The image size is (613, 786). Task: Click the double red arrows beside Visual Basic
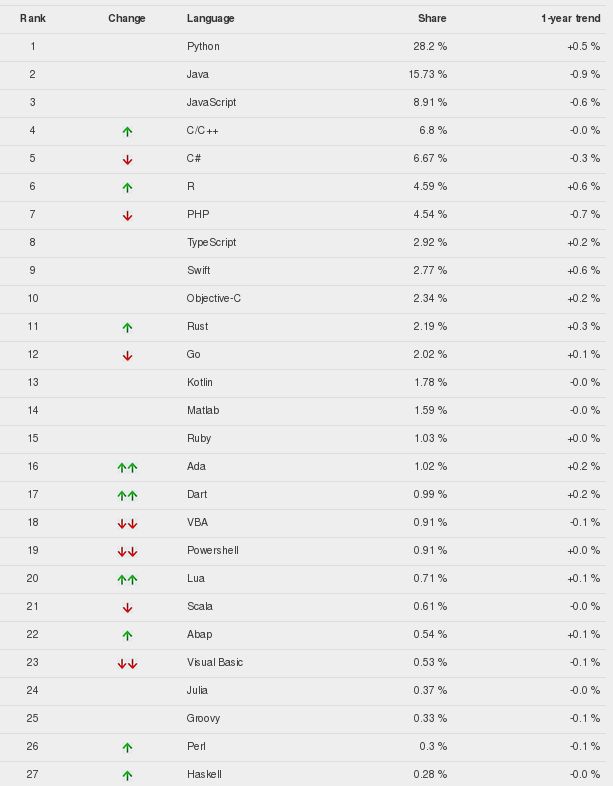click(127, 664)
